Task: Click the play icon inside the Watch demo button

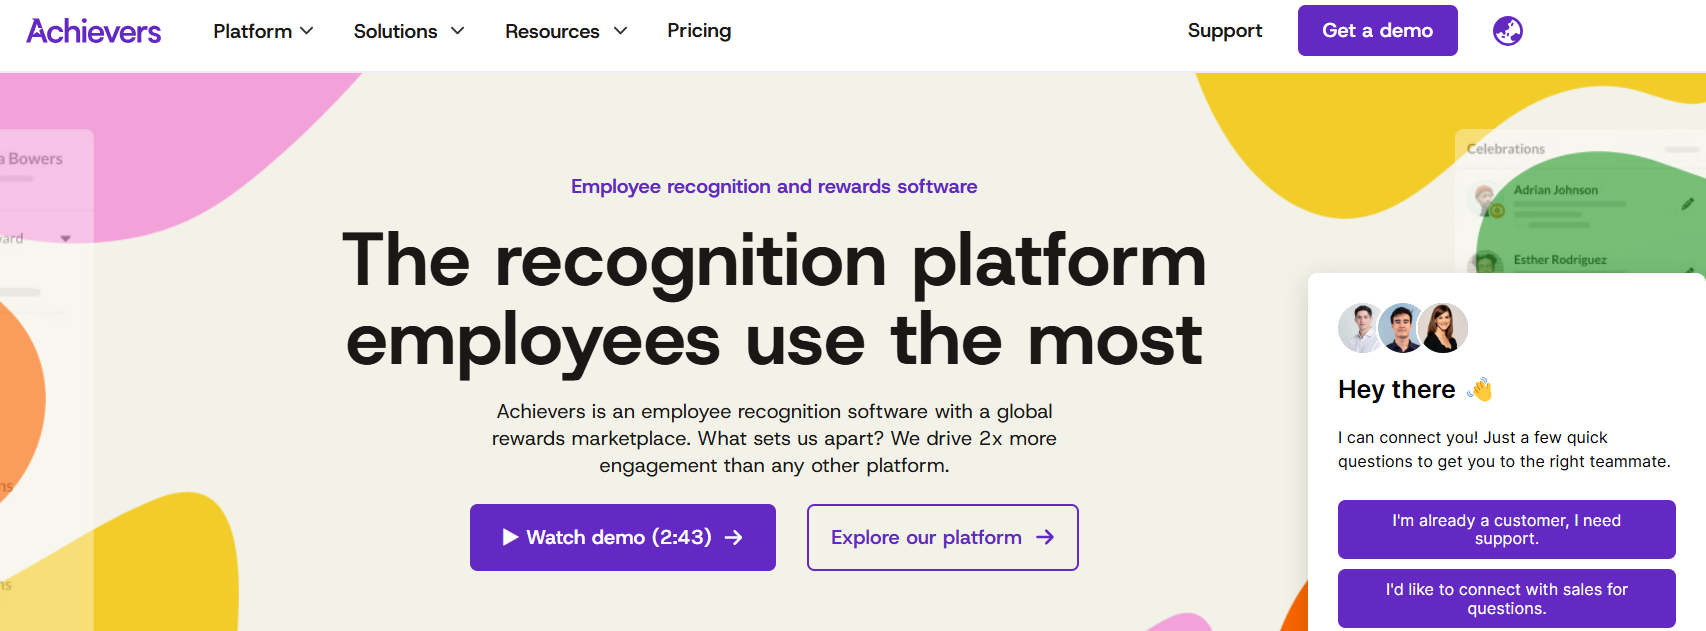Action: pyautogui.click(x=510, y=537)
